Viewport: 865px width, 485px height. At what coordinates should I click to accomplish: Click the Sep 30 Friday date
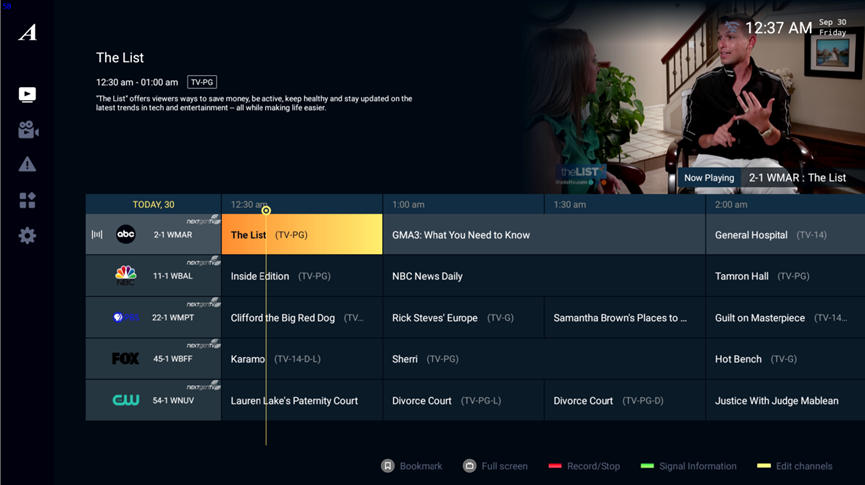point(832,28)
